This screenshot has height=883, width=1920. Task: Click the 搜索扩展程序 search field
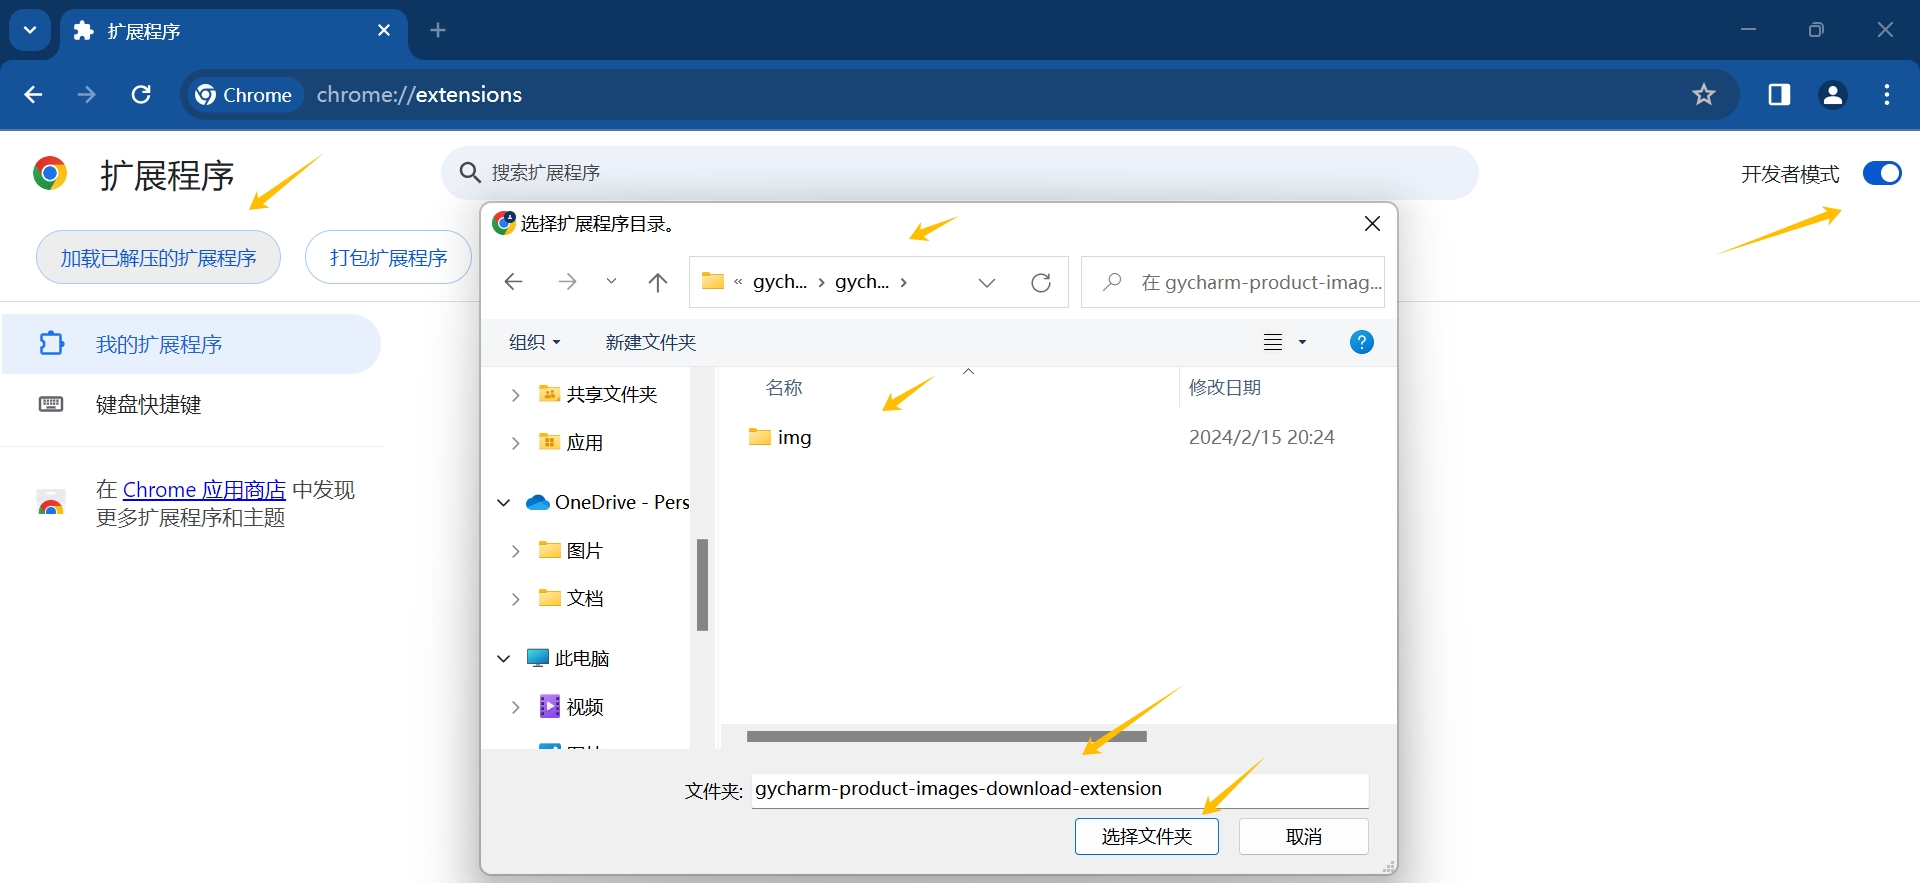tap(960, 173)
